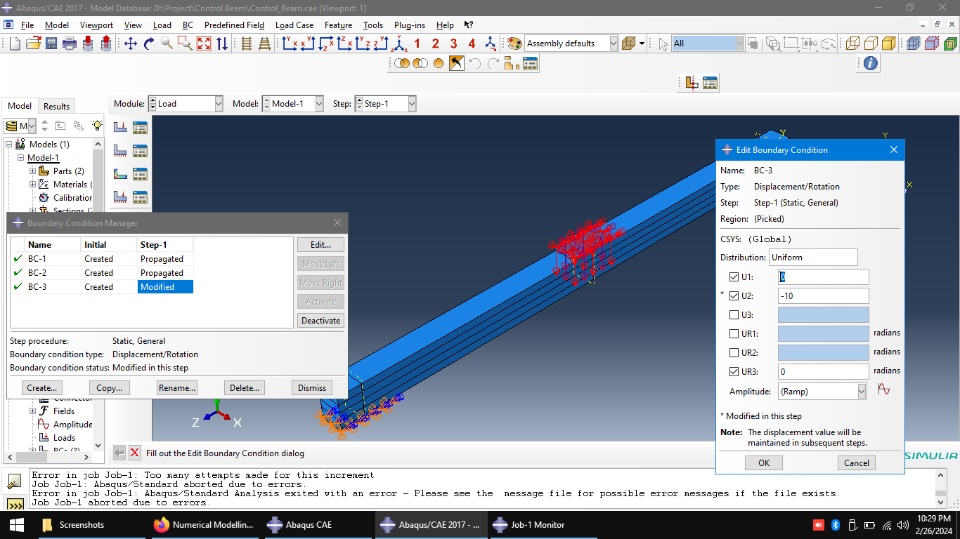
Task: Click Dismiss in Boundary Condition Manager
Action: coord(312,388)
